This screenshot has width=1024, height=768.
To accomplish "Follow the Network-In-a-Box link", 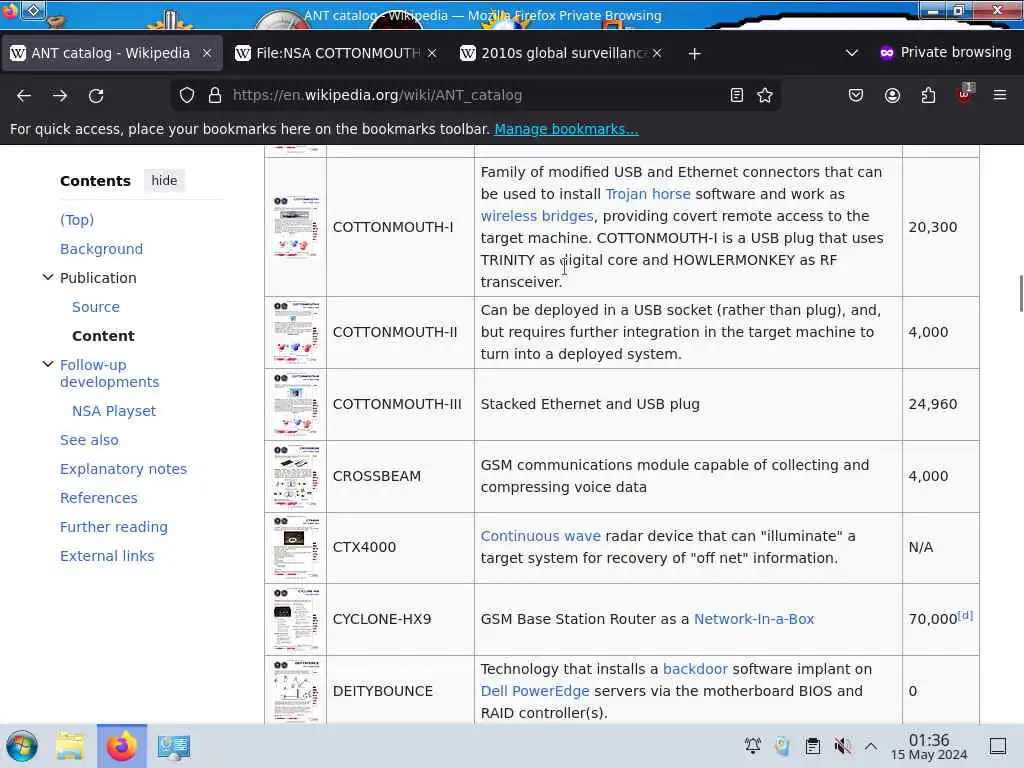I will (754, 619).
